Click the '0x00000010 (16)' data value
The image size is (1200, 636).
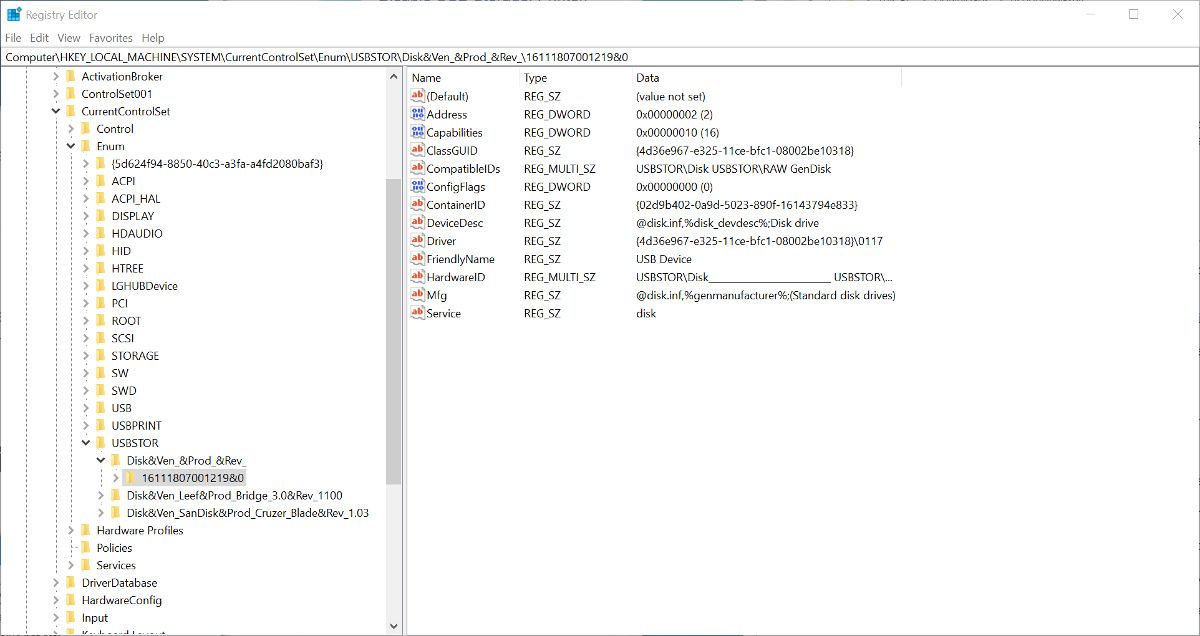pyautogui.click(x=677, y=132)
